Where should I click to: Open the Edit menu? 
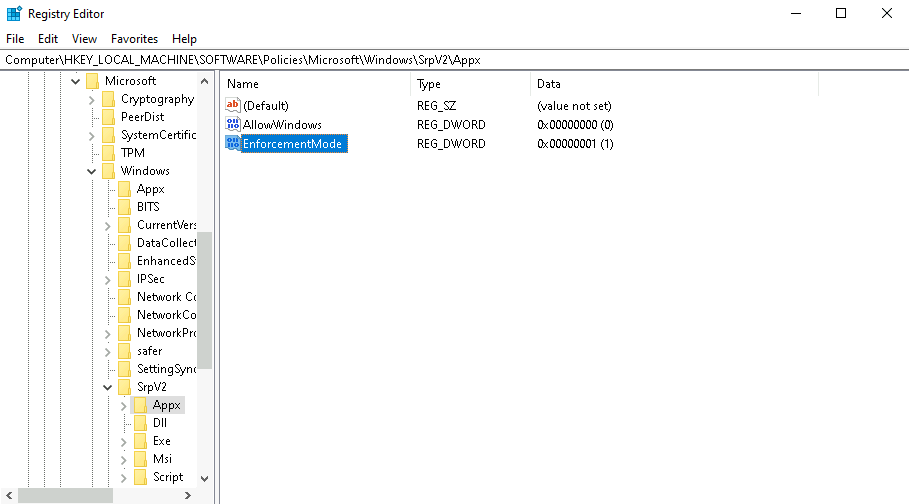(x=48, y=39)
